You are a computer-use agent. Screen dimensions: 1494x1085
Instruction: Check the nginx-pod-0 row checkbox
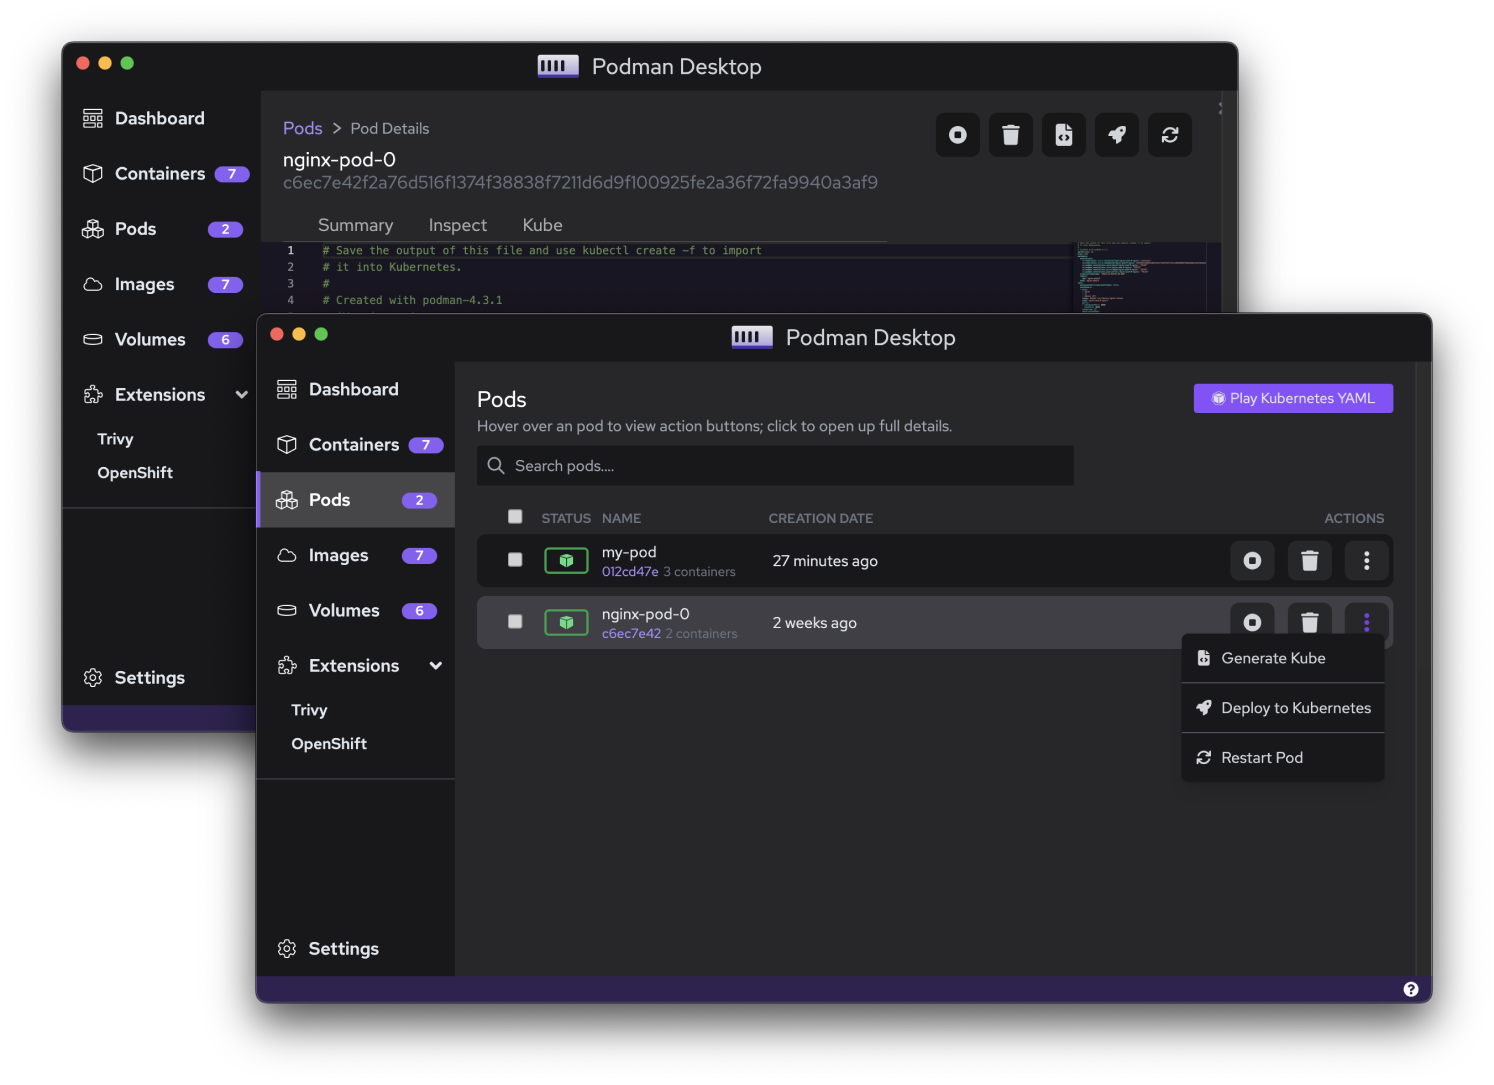[x=515, y=622]
